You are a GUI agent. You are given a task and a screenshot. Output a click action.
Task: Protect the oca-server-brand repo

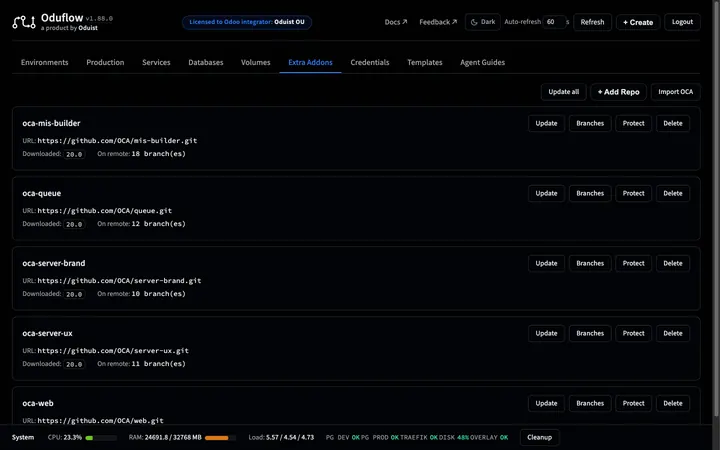(x=634, y=264)
